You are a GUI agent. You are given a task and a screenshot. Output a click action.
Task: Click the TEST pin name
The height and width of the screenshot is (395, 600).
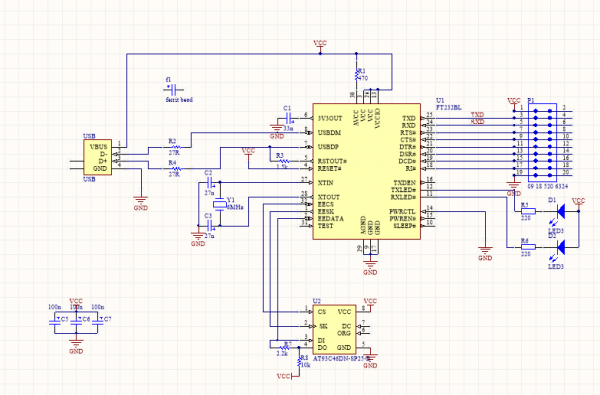(x=325, y=226)
